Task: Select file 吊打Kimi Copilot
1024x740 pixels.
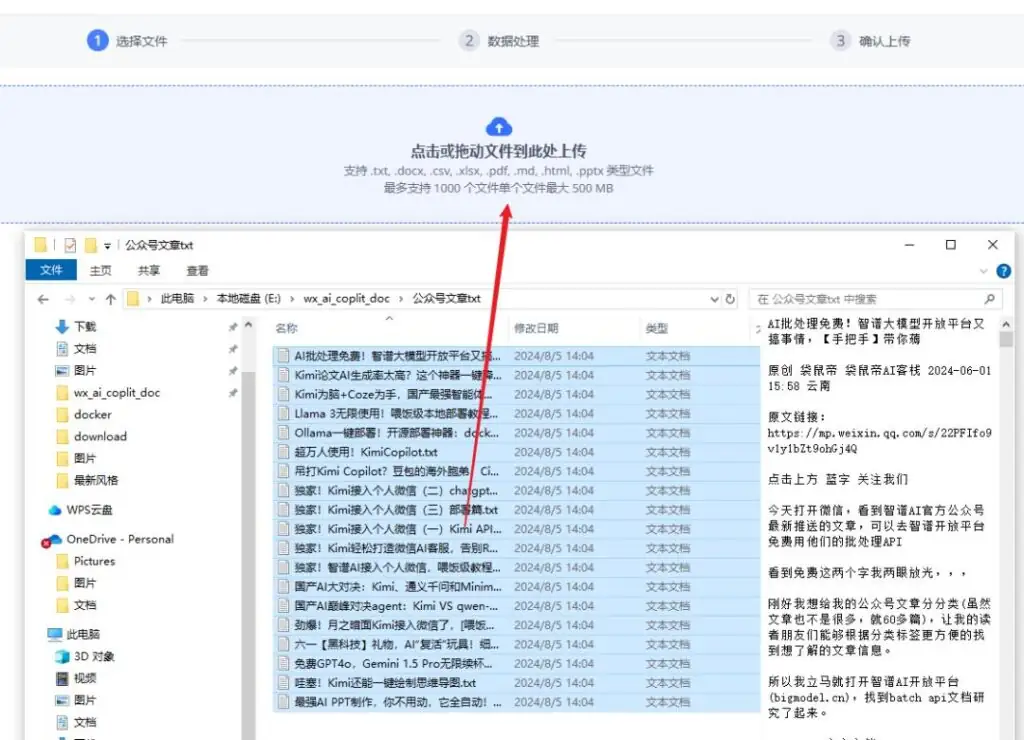Action: (516, 471)
